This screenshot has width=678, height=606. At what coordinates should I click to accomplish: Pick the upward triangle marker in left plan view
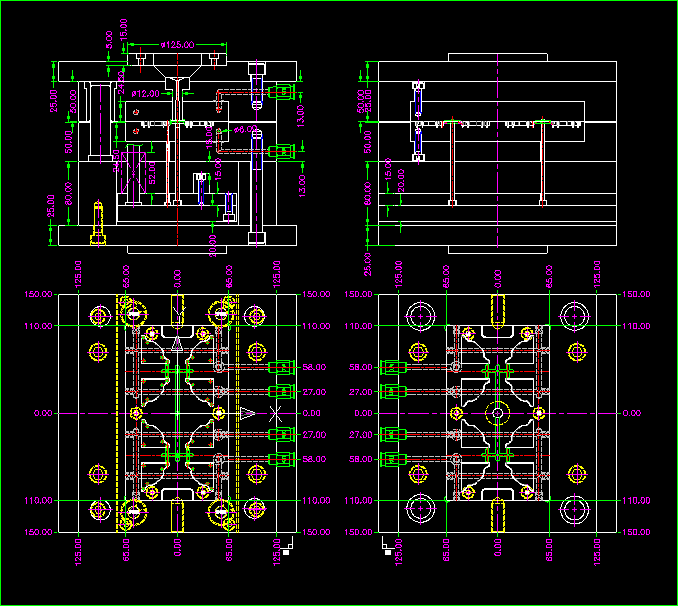pos(177,343)
